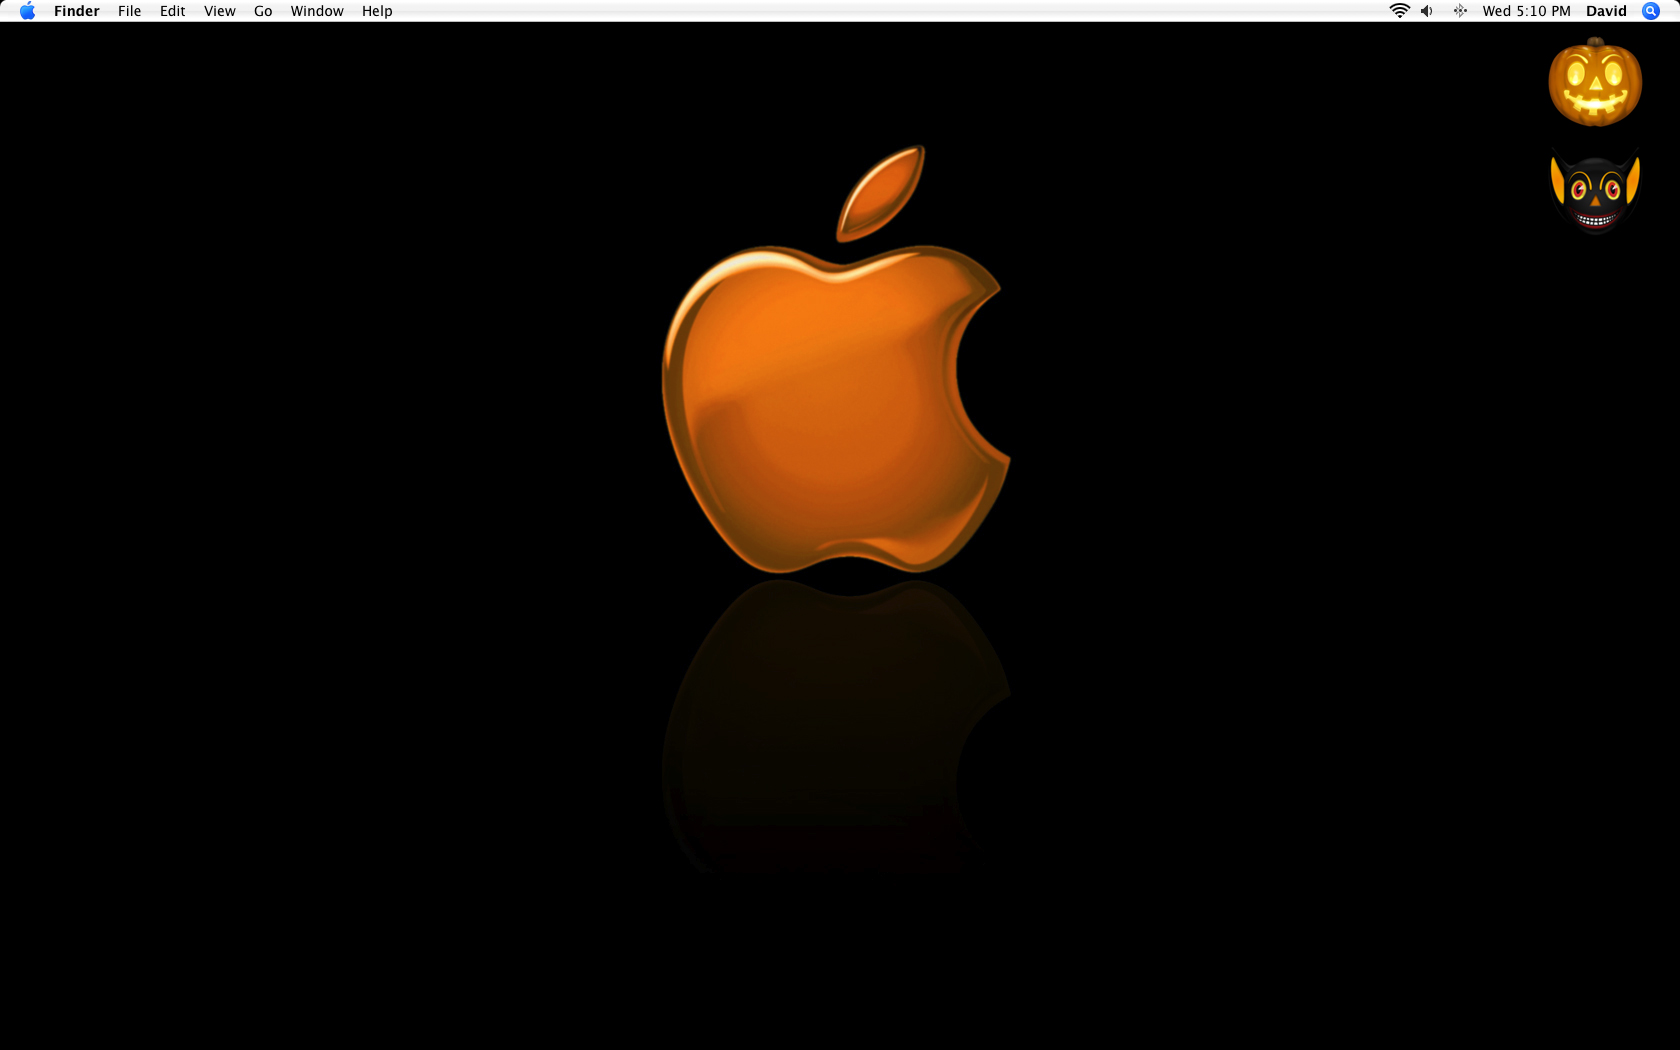The width and height of the screenshot is (1680, 1050).
Task: Open the David user menu
Action: [x=1606, y=11]
